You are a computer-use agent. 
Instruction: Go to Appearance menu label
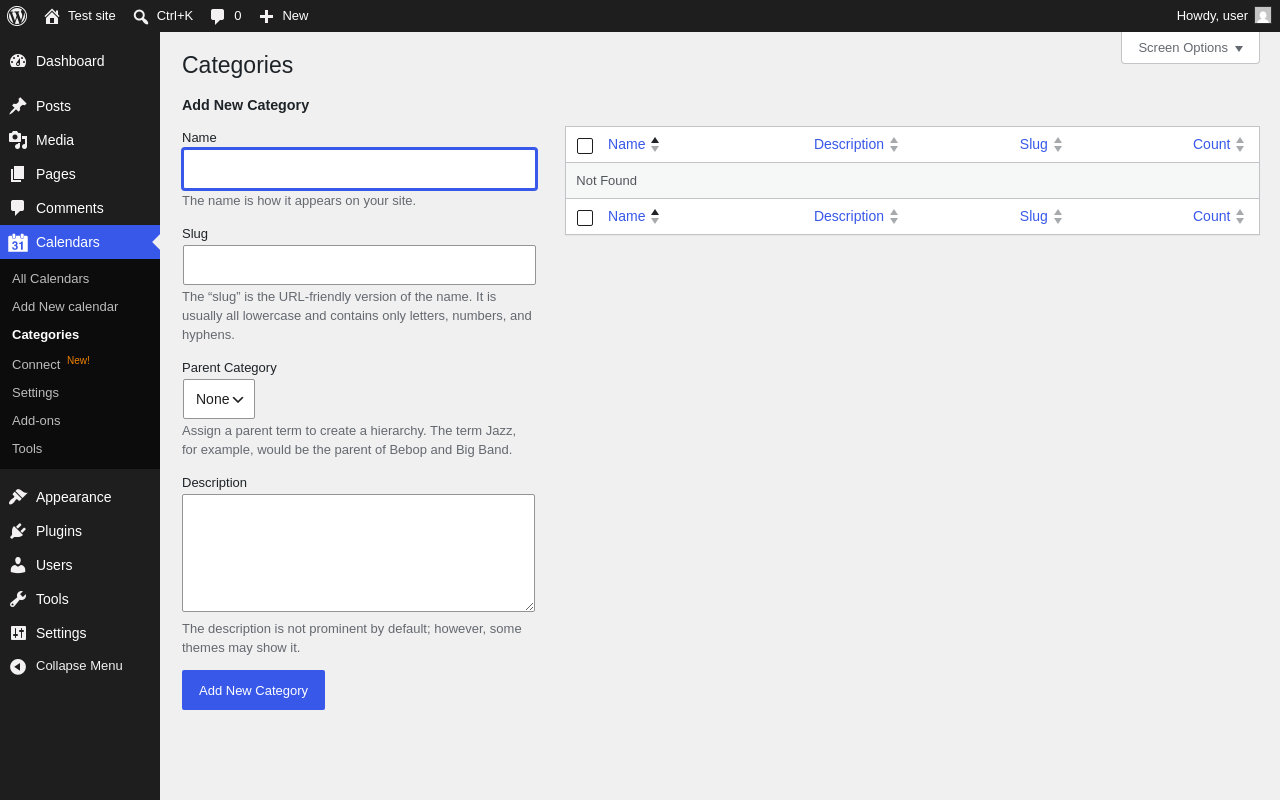(x=74, y=497)
